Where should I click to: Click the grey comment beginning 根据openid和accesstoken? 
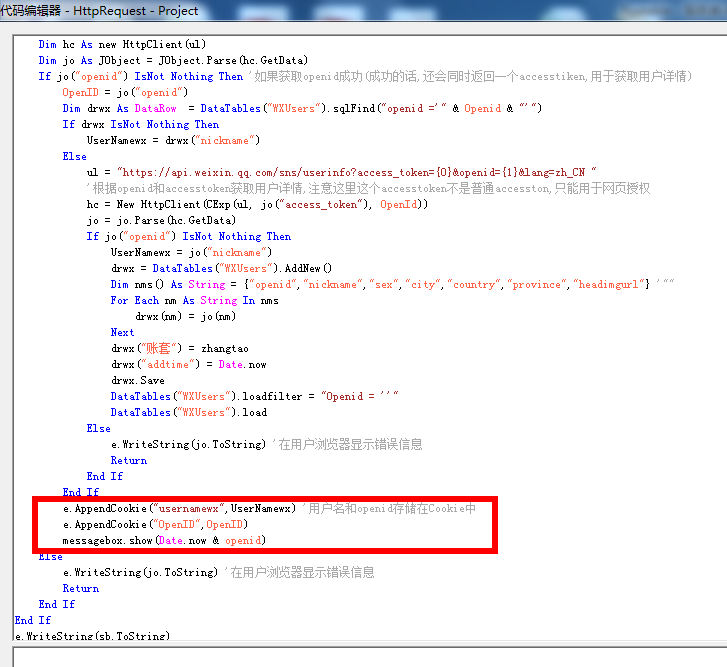click(368, 188)
